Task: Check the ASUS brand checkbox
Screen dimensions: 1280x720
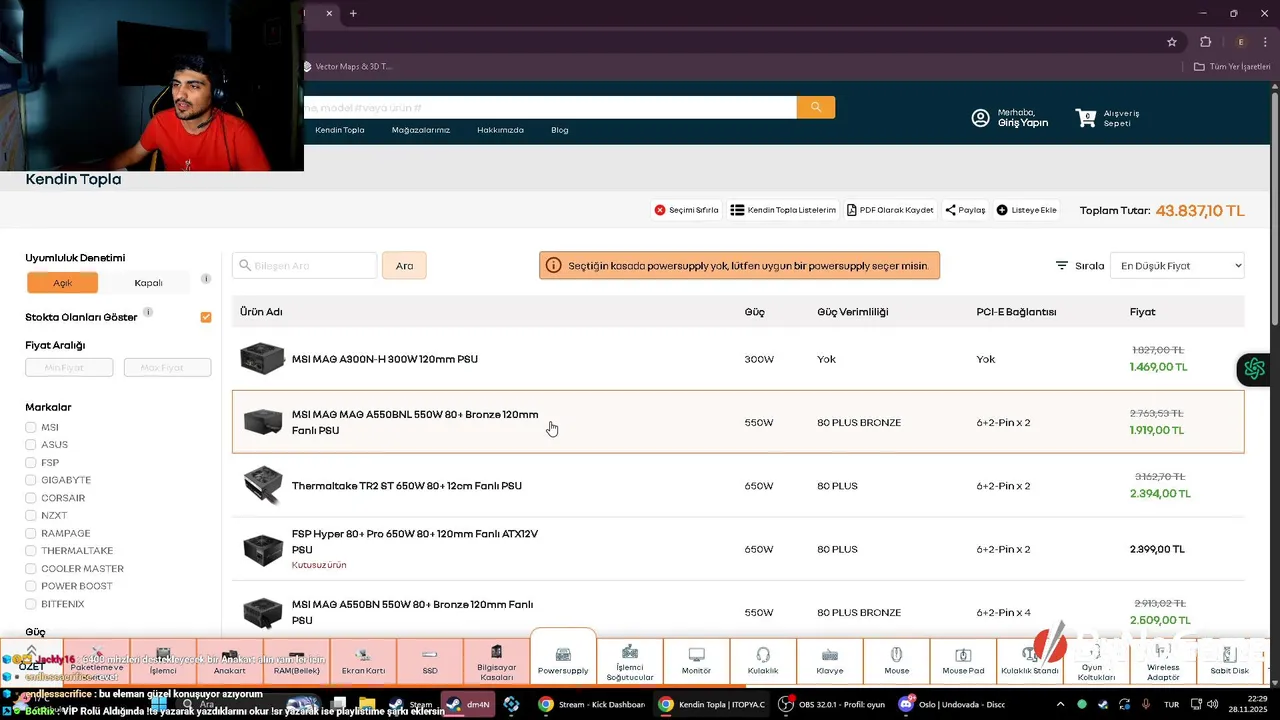Action: tap(31, 445)
